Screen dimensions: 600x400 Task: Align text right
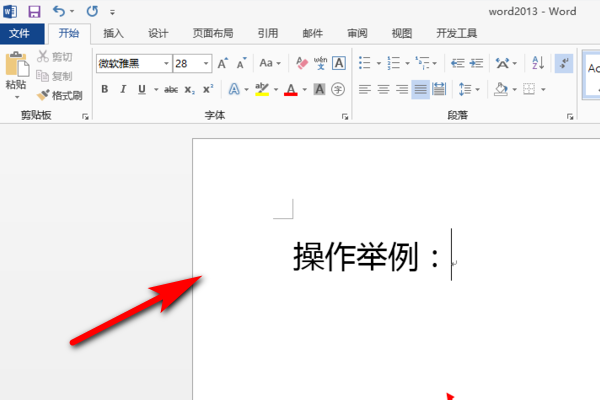[x=402, y=90]
